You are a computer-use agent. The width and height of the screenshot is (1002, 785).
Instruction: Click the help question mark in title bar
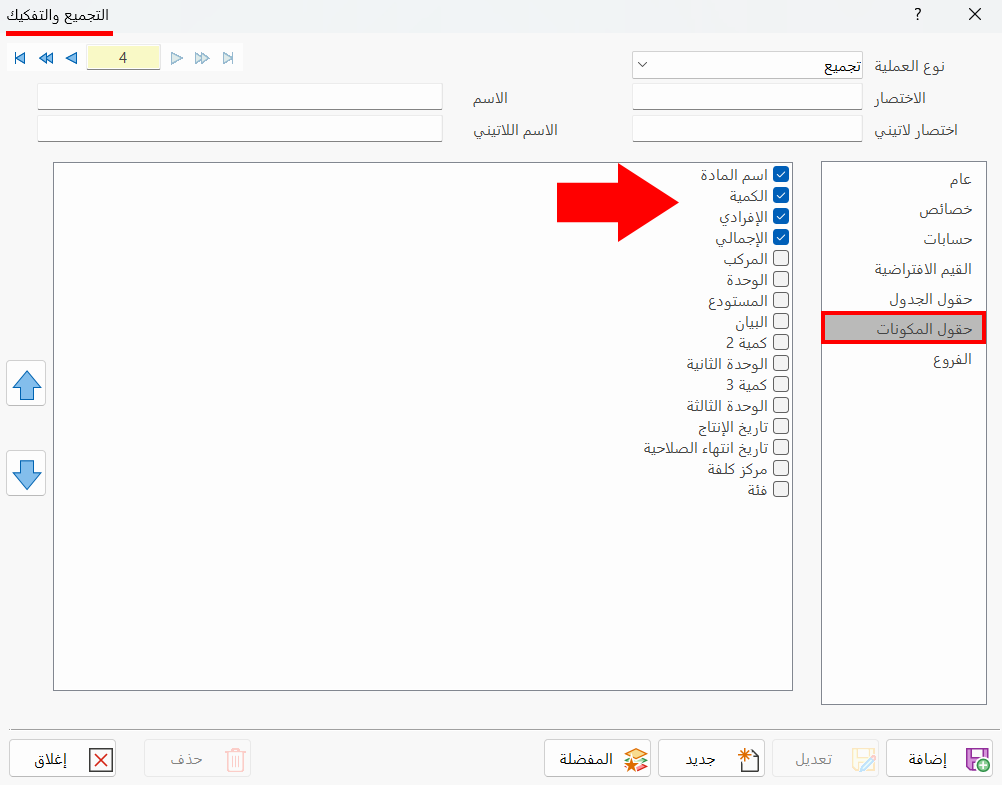pyautogui.click(x=918, y=14)
